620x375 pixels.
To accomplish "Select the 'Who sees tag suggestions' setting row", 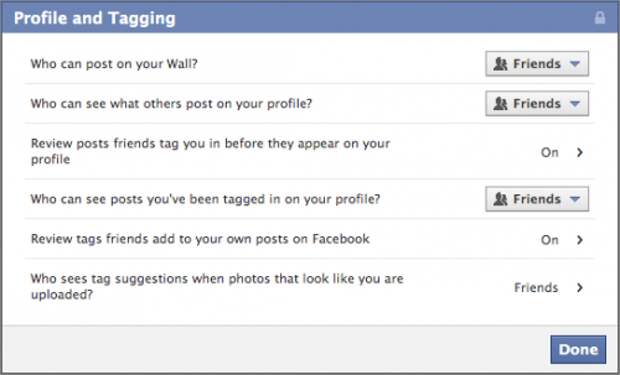I will pyautogui.click(x=309, y=287).
